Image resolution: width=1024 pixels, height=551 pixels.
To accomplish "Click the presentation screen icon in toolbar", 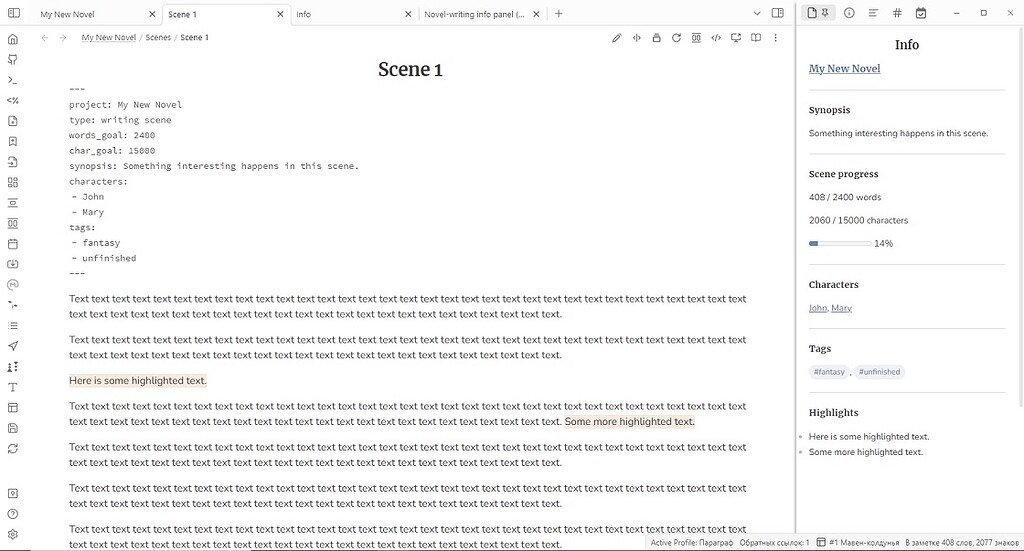I will pos(736,38).
